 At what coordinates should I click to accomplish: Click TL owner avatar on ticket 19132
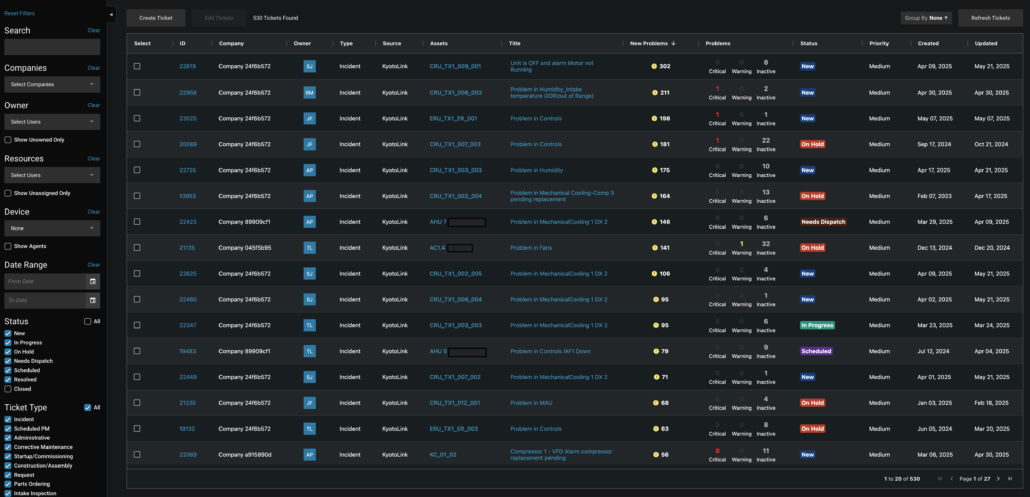tap(309, 429)
